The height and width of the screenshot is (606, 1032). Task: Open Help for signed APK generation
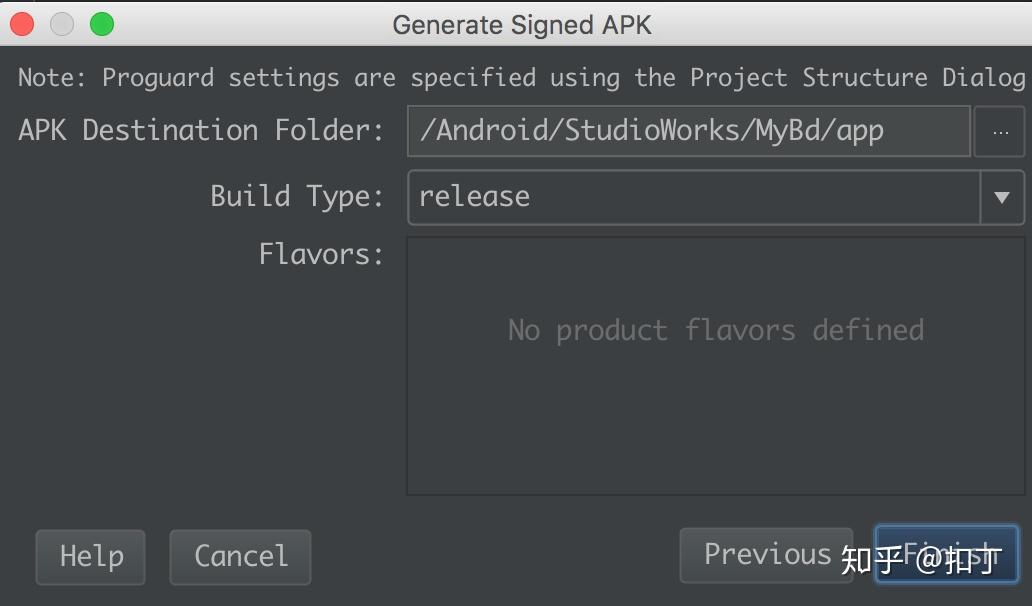pos(90,557)
